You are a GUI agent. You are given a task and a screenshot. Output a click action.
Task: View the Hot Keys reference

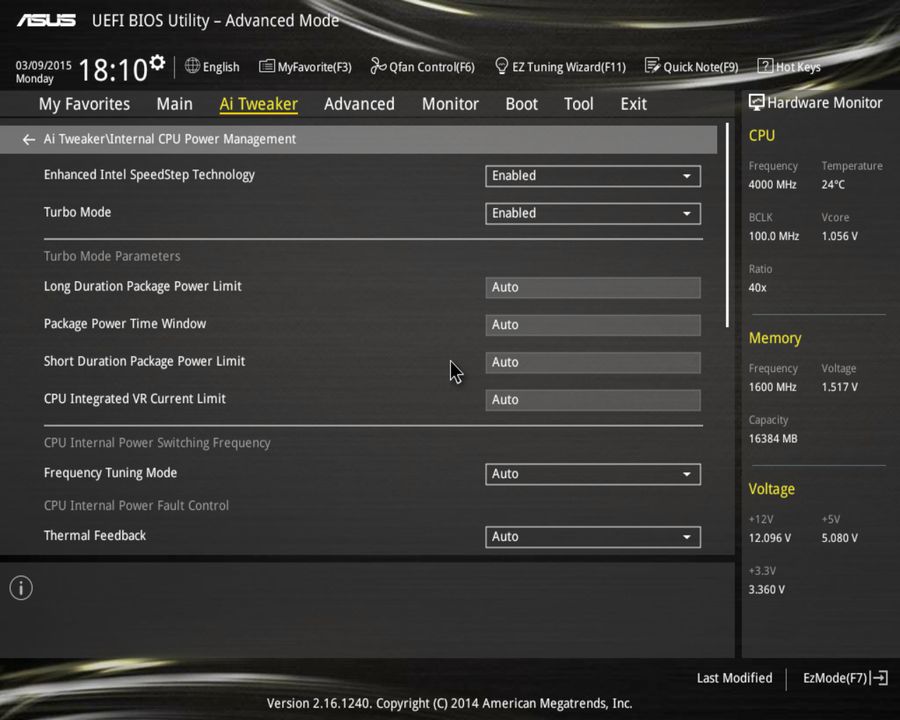click(x=789, y=66)
